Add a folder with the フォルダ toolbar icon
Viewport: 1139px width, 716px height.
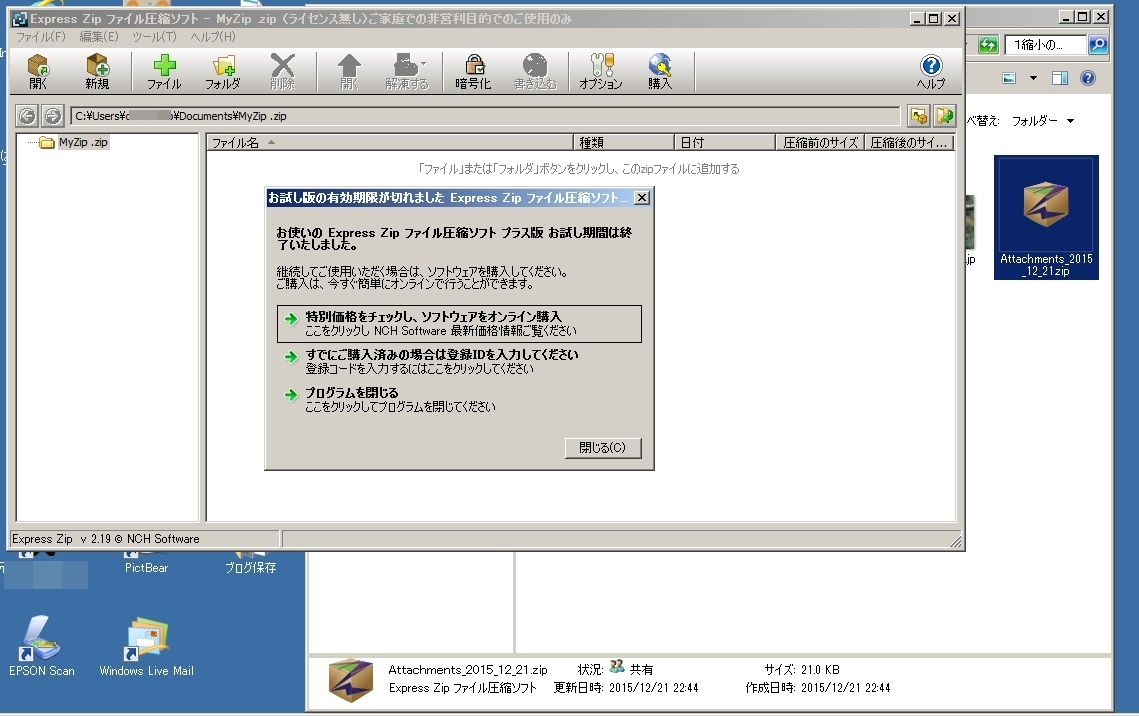(x=223, y=72)
